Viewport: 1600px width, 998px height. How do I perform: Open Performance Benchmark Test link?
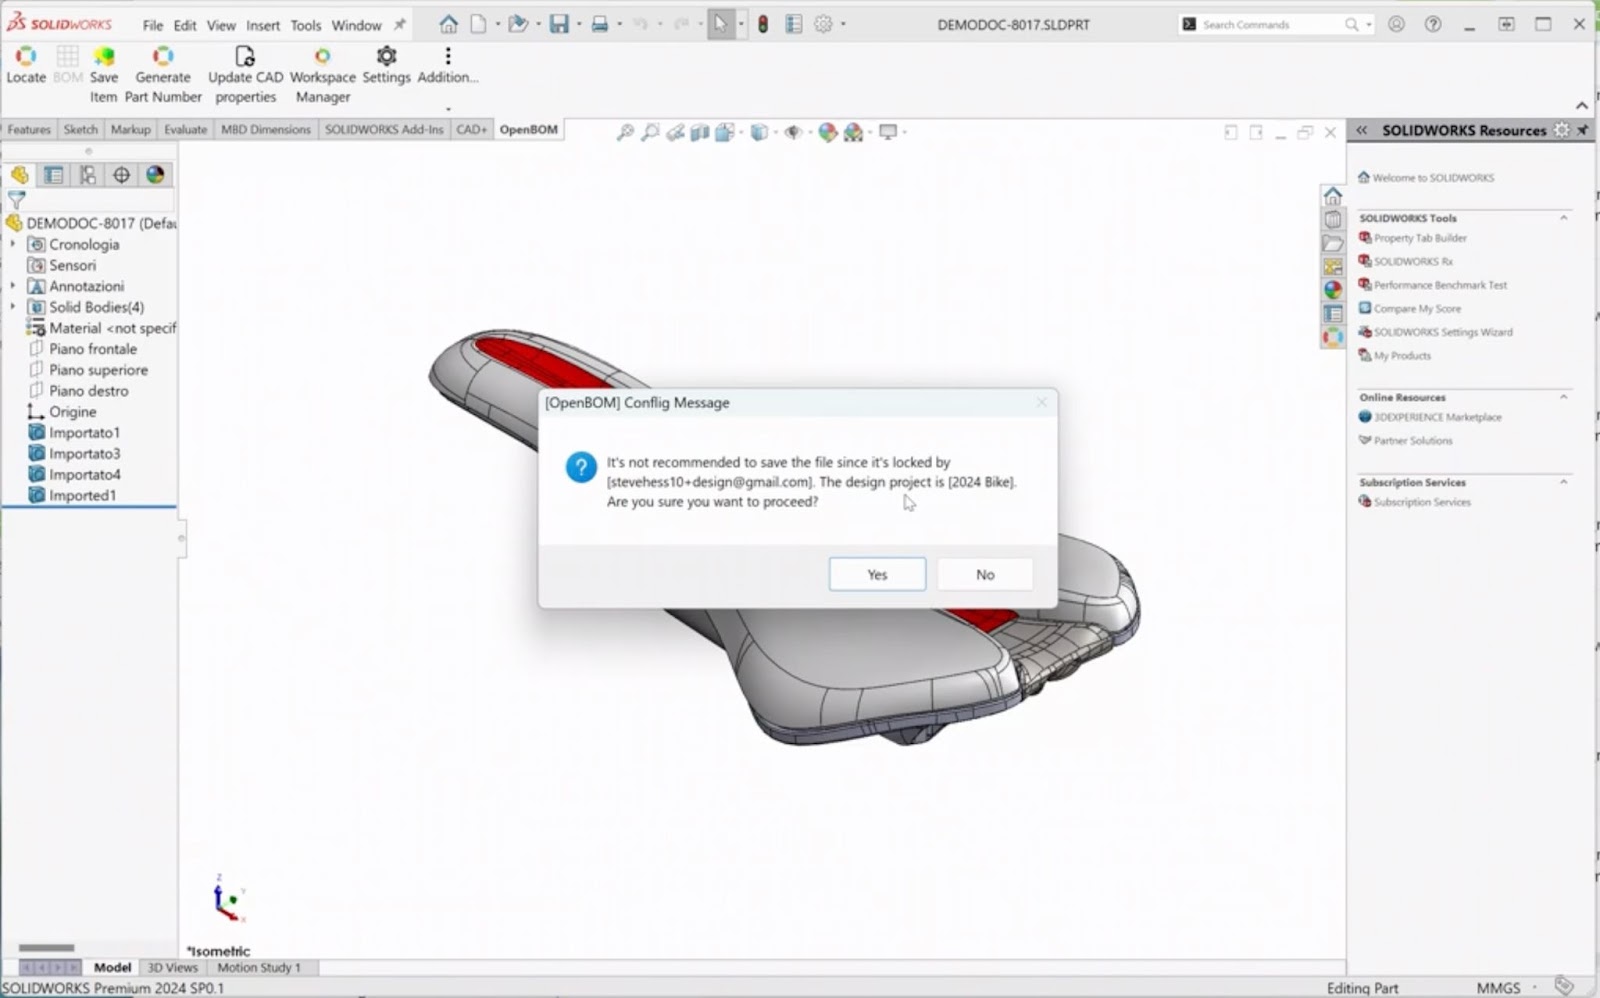pos(1439,285)
